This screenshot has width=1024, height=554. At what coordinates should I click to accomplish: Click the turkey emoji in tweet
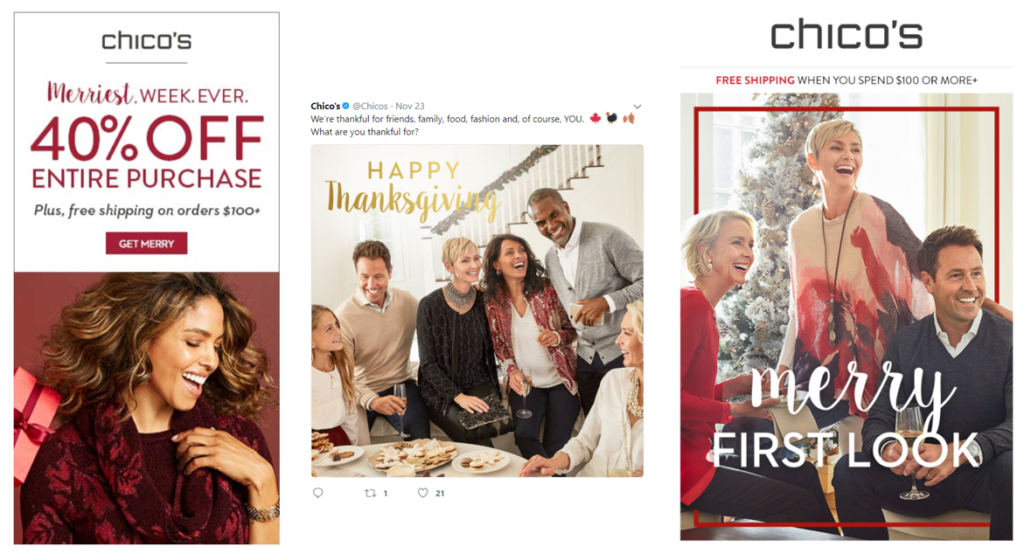pos(611,118)
